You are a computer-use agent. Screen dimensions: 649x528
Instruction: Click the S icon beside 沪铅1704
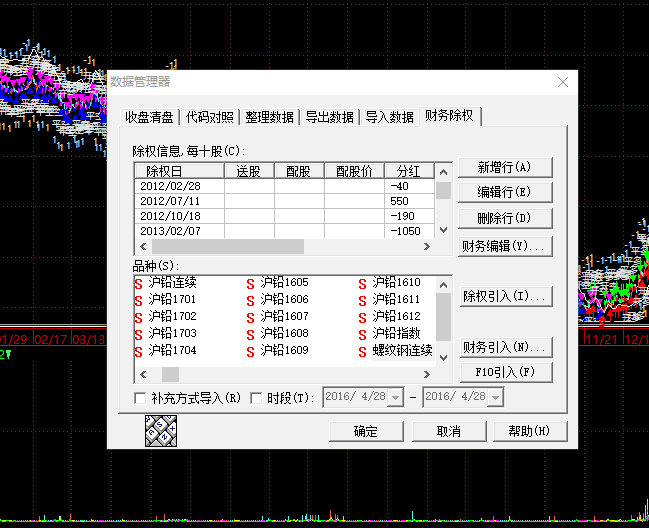(x=139, y=352)
